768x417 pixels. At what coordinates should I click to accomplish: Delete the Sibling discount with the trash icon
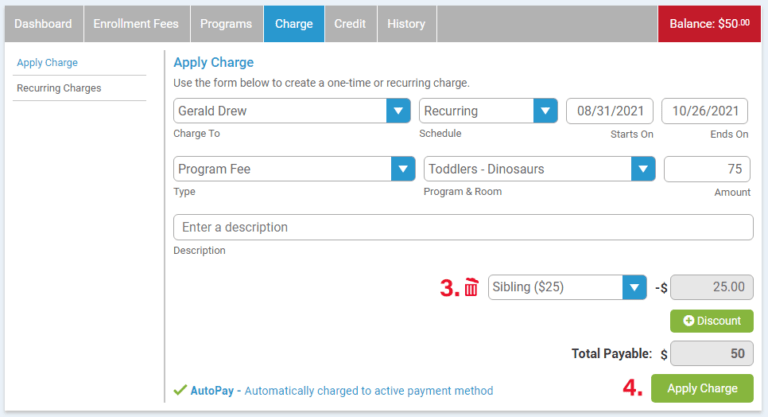pos(471,287)
